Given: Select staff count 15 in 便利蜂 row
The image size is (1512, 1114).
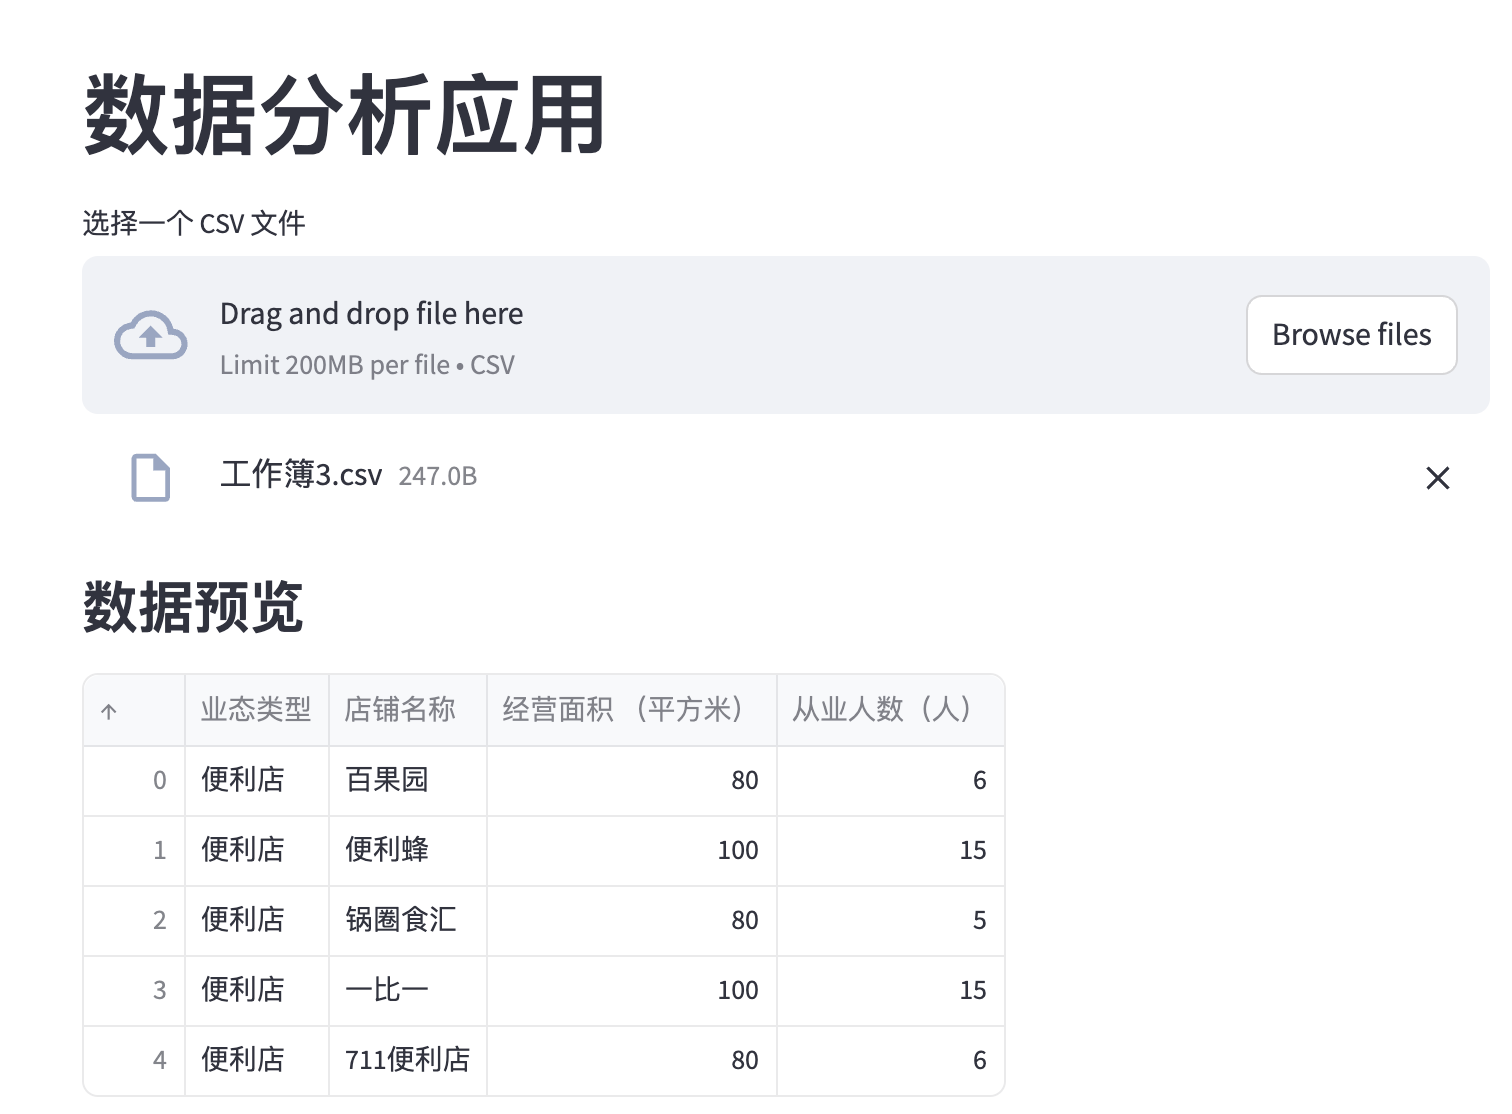Looking at the screenshot, I should 891,850.
